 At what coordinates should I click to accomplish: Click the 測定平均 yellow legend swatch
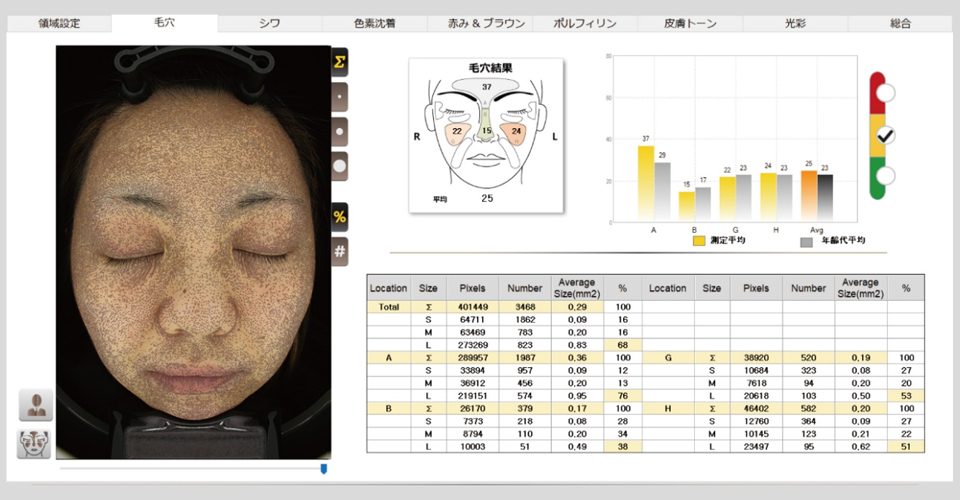pyautogui.click(x=700, y=241)
